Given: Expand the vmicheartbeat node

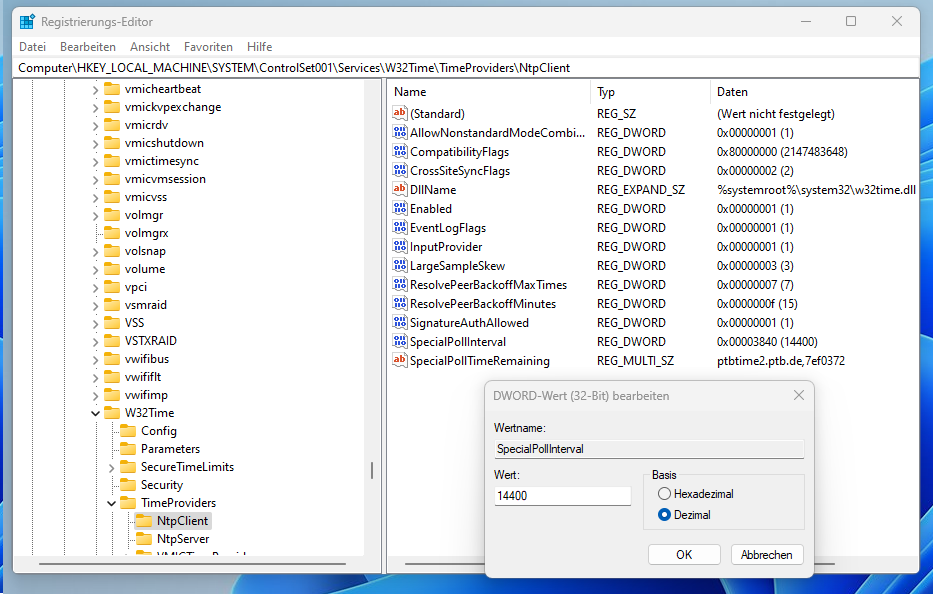Looking at the screenshot, I should 95,90.
